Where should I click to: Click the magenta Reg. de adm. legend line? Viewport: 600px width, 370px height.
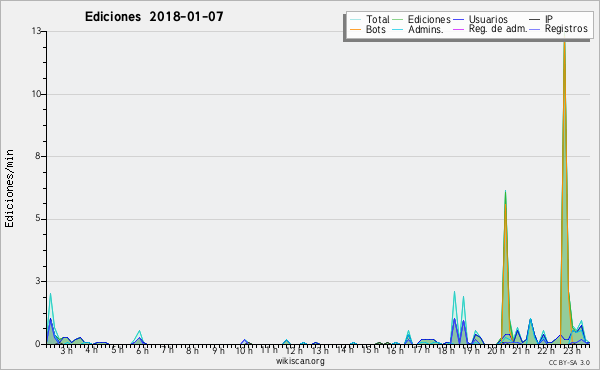point(458,29)
